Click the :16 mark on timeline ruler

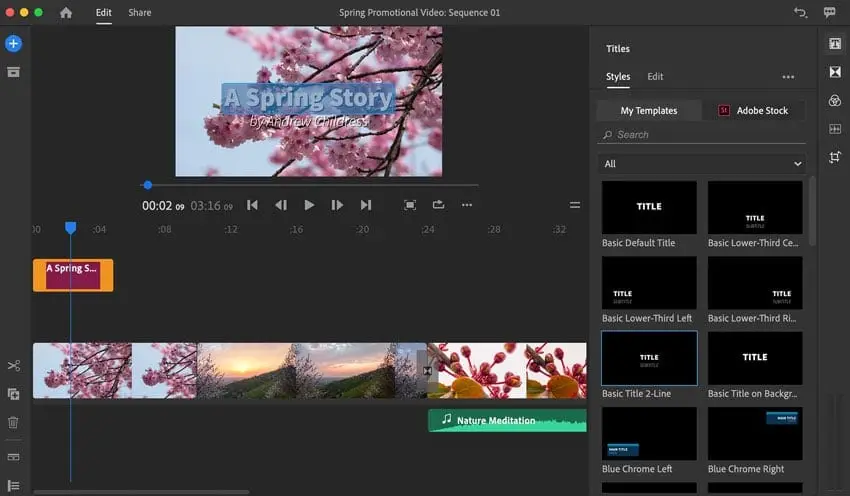click(x=296, y=229)
